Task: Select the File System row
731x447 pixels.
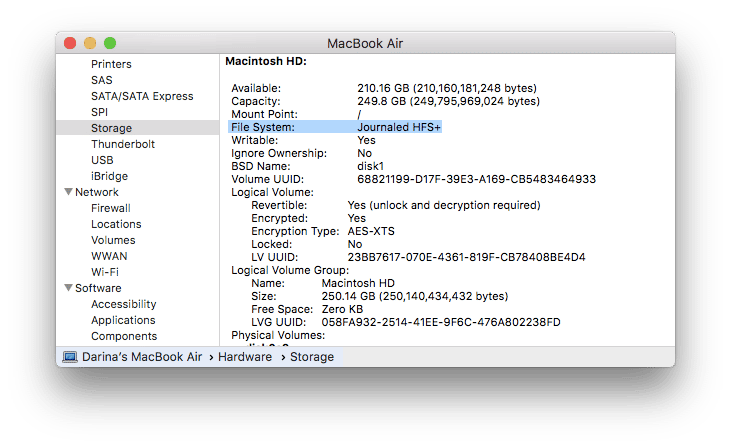Action: click(x=335, y=127)
